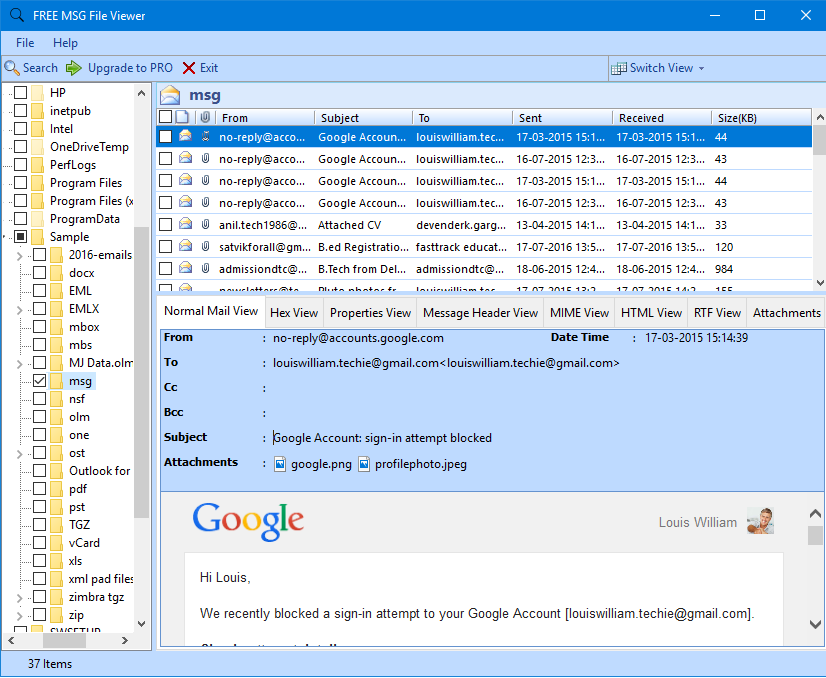This screenshot has height=678, width=826.
Task: Click the red Exit X icon
Action: (189, 68)
